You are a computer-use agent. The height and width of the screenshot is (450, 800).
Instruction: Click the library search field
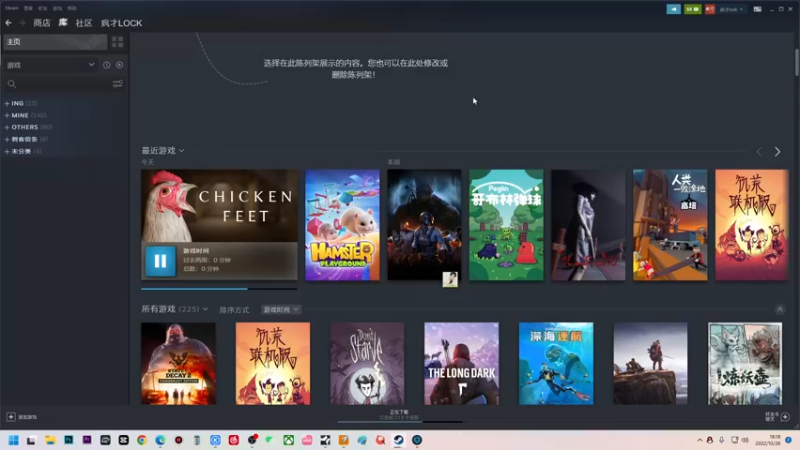click(x=57, y=84)
